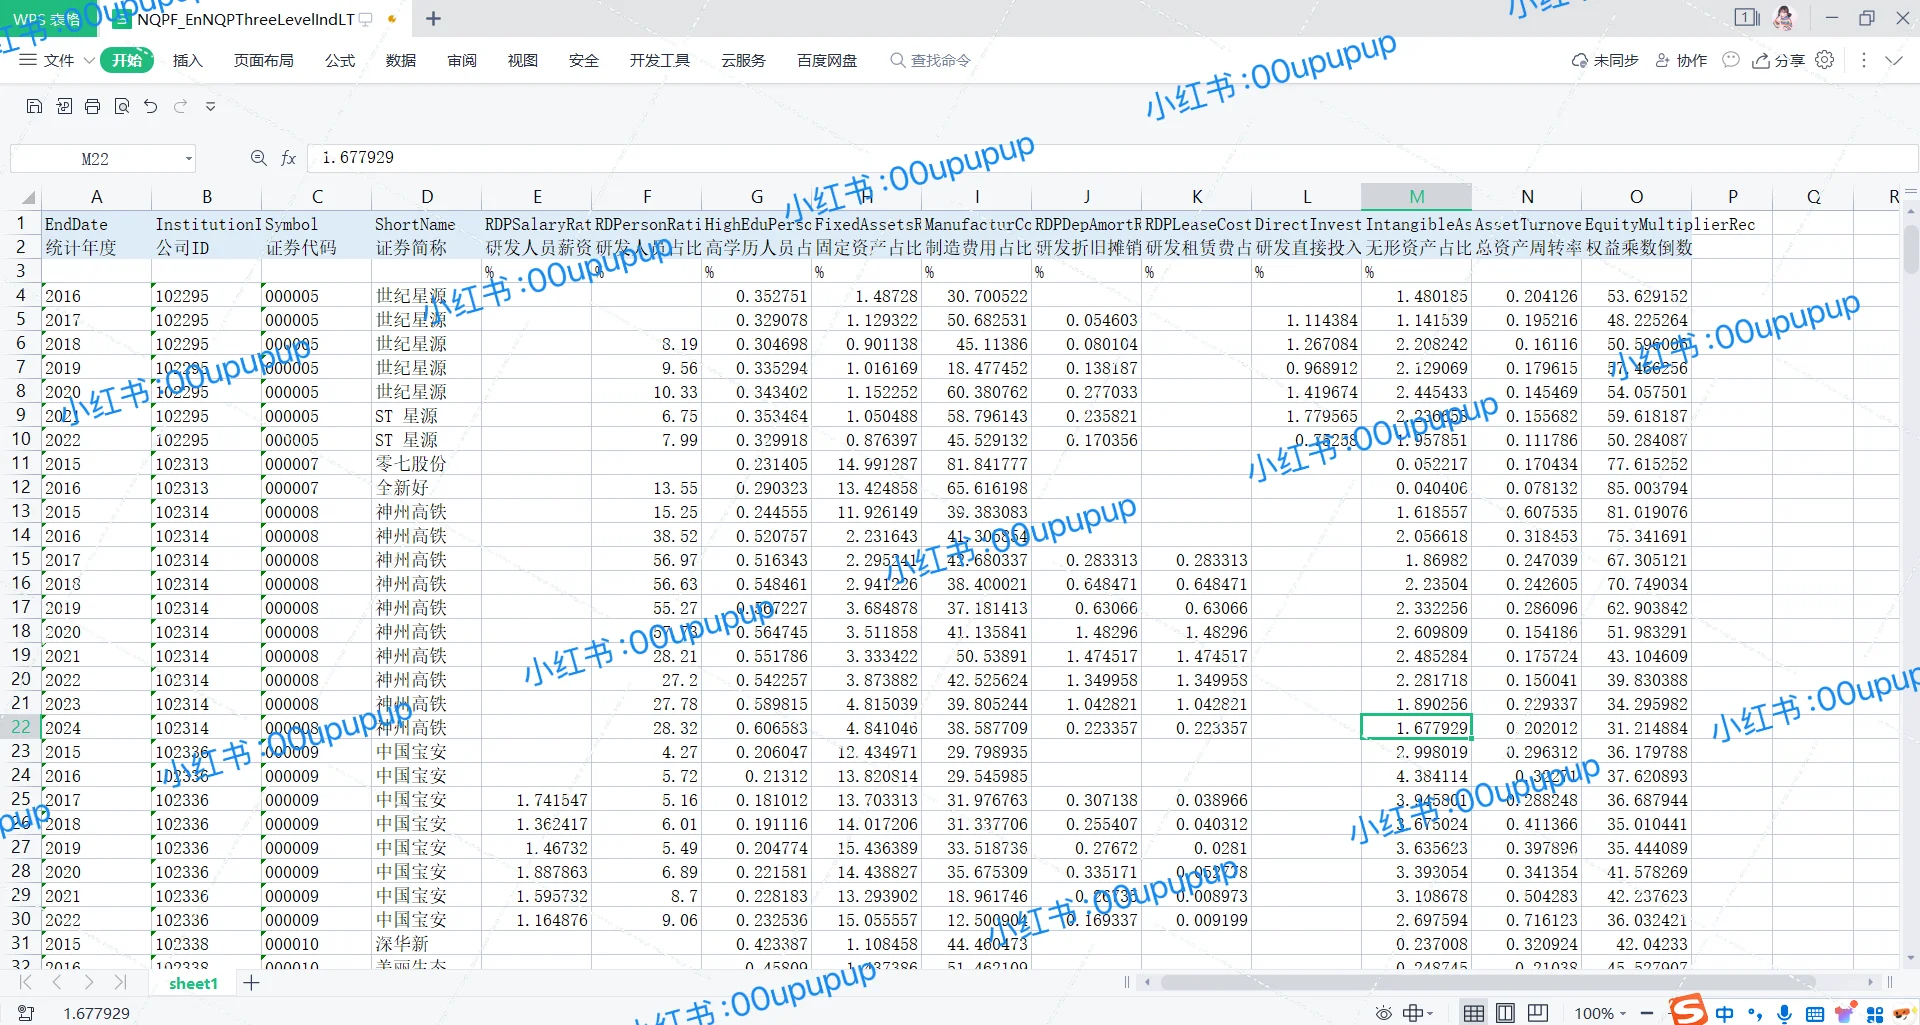
Task: Switch to Normal view in status bar
Action: click(1473, 1013)
